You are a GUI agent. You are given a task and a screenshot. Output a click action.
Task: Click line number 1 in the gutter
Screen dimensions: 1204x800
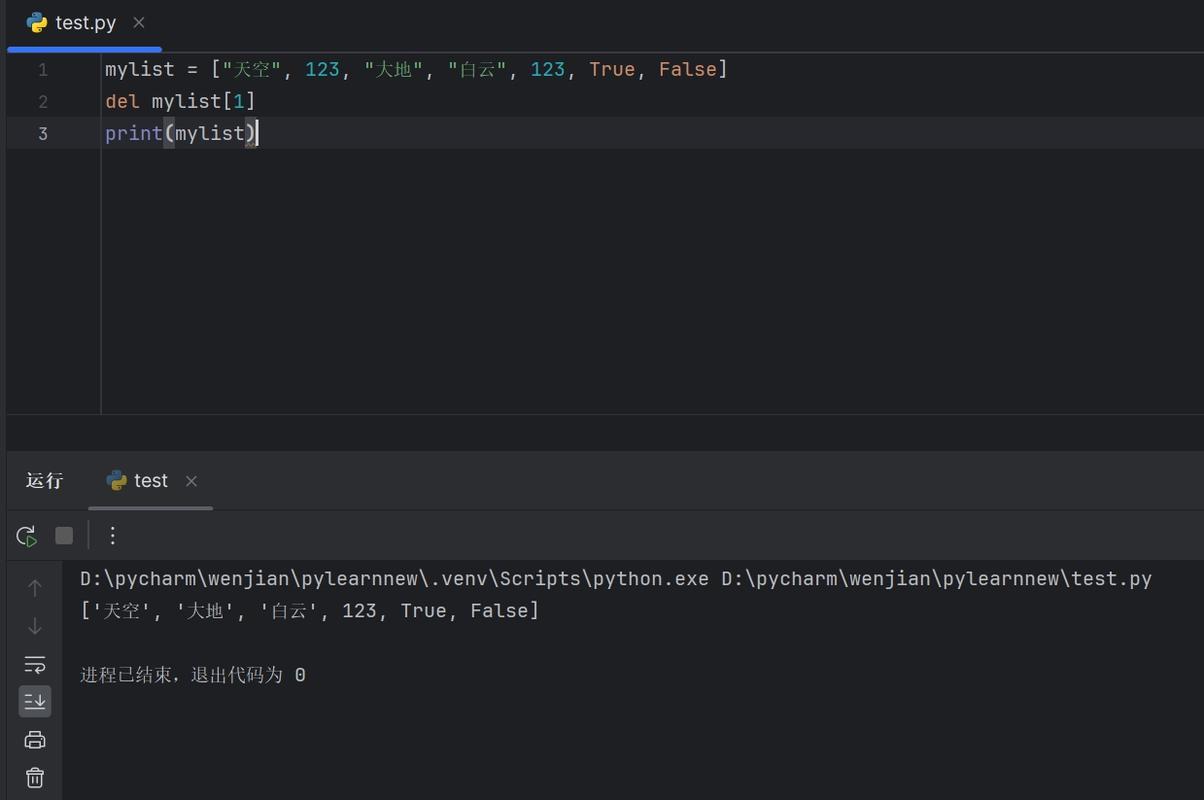(43, 69)
